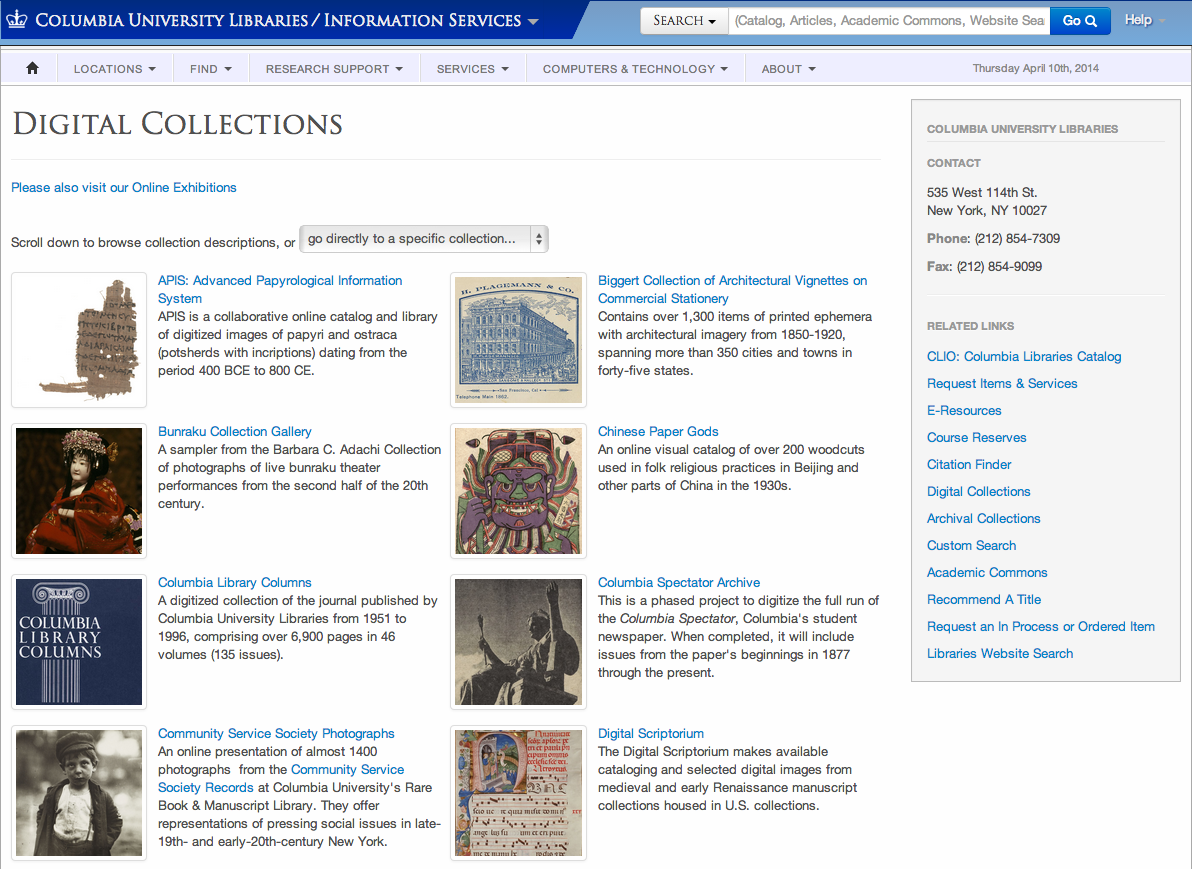The height and width of the screenshot is (869, 1192).
Task: Click the Bunraku puppet thumbnail
Action: 79,491
